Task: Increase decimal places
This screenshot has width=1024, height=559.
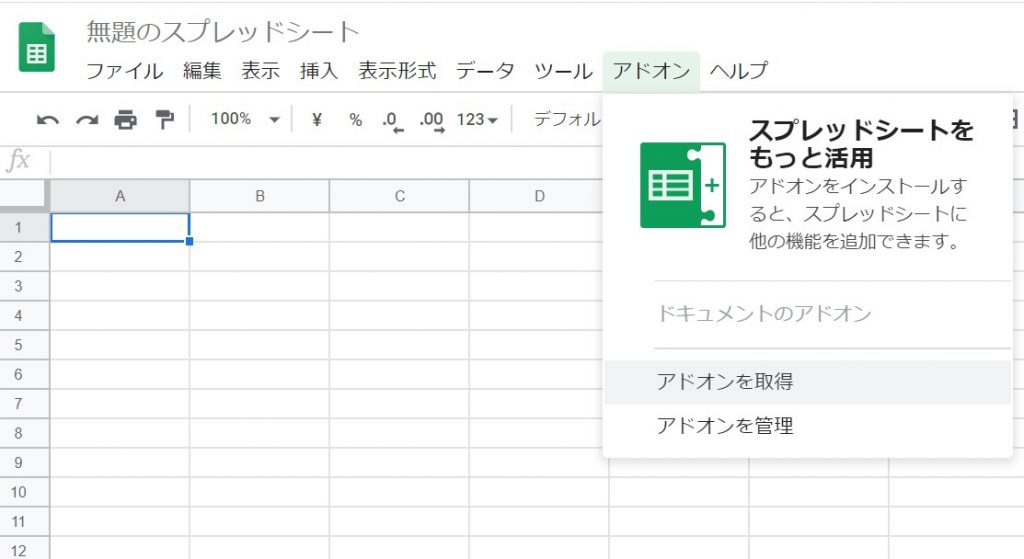Action: coord(432,121)
